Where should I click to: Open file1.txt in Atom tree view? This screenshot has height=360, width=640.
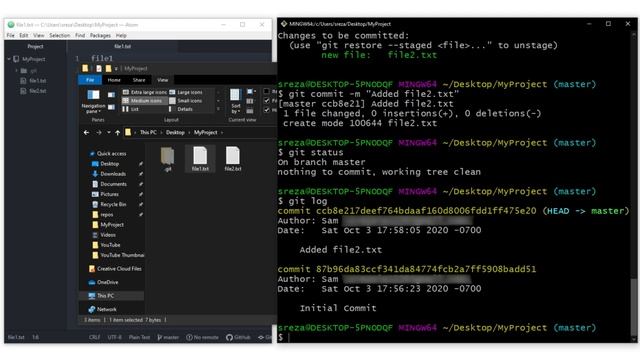tap(33, 80)
